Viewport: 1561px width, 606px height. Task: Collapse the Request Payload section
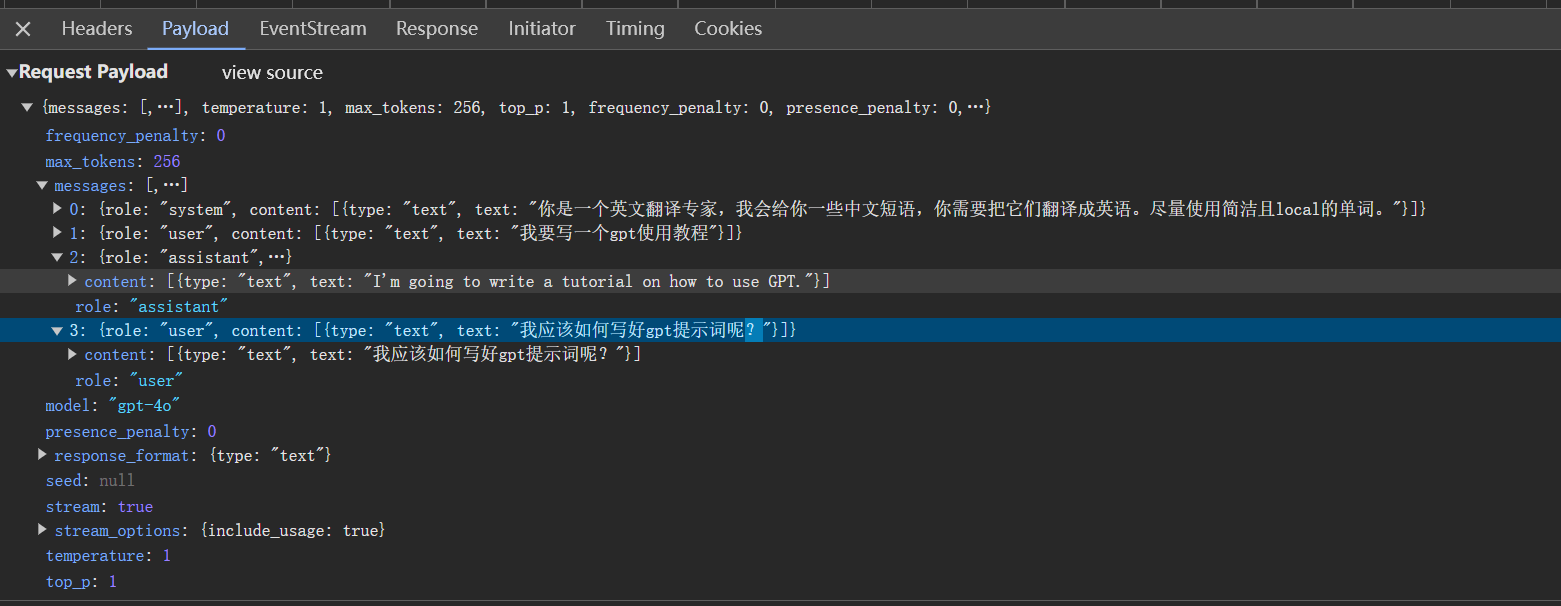(x=11, y=72)
